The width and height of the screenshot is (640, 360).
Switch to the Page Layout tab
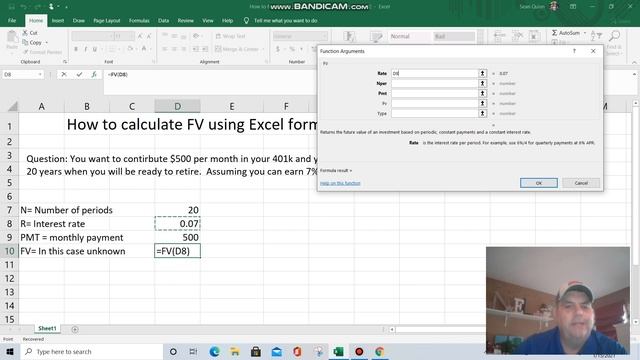pos(107,20)
